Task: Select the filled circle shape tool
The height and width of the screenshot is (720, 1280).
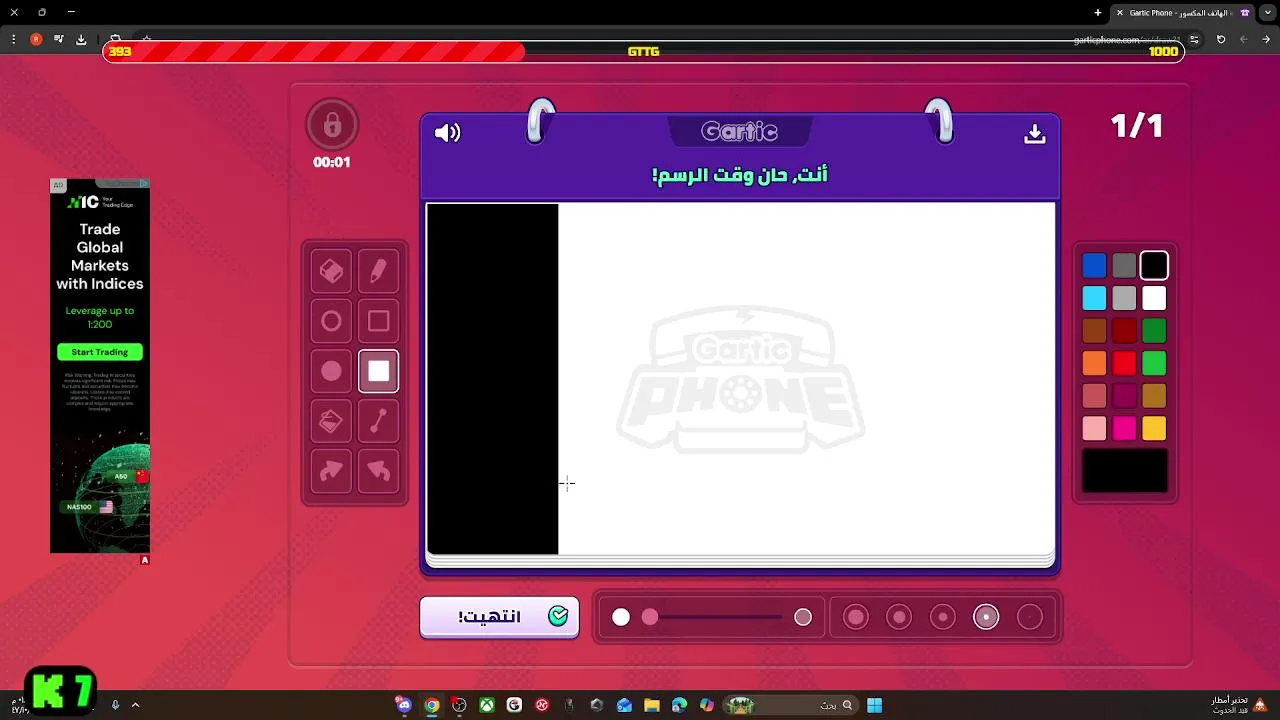Action: coord(331,371)
